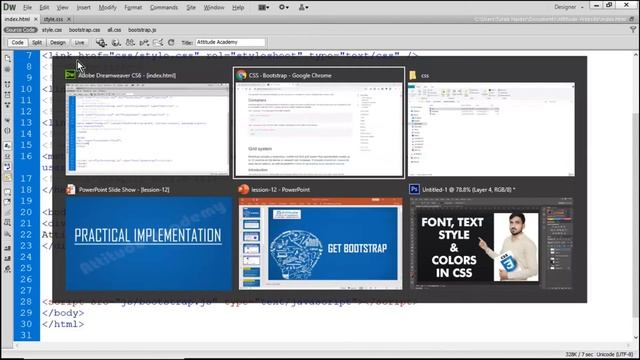The image size is (640, 360).
Task: Click the Move or Convert CSS icon
Action: (x=7, y=234)
